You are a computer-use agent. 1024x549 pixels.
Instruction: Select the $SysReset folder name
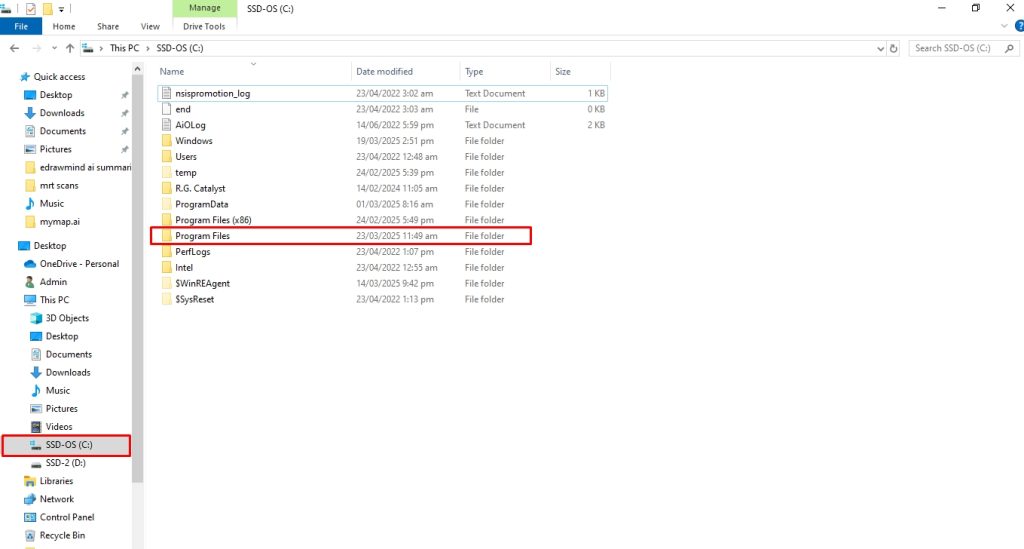click(x=195, y=299)
